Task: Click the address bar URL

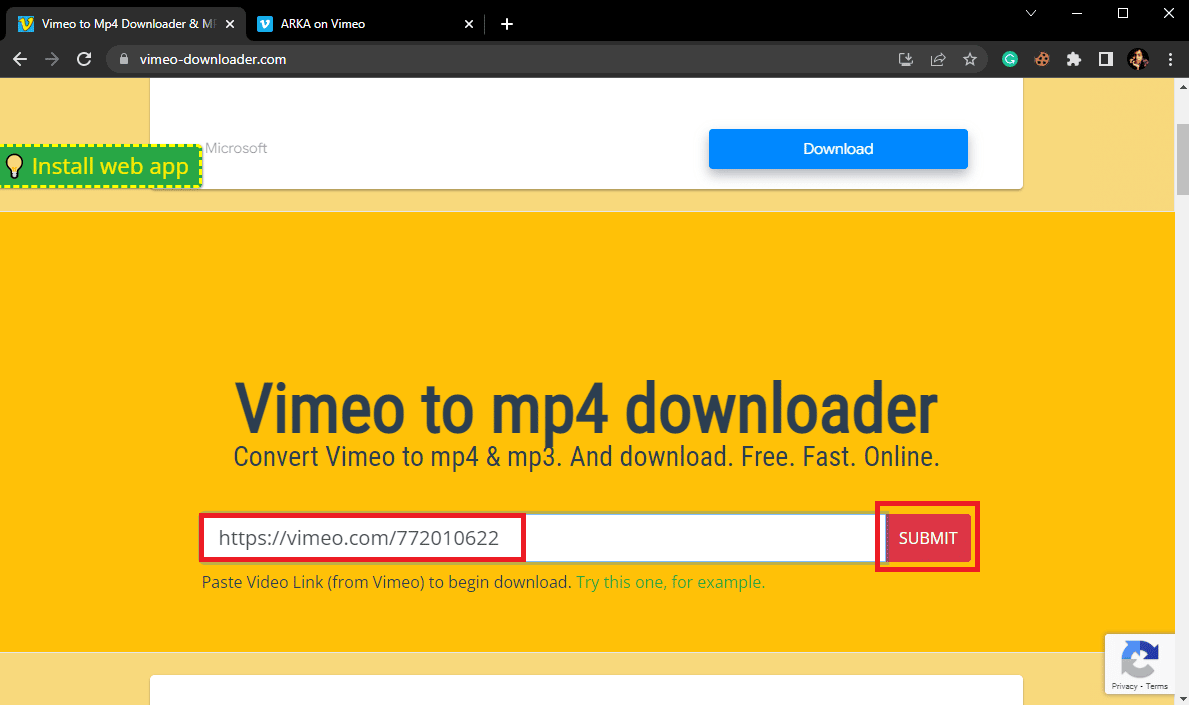Action: coord(212,59)
